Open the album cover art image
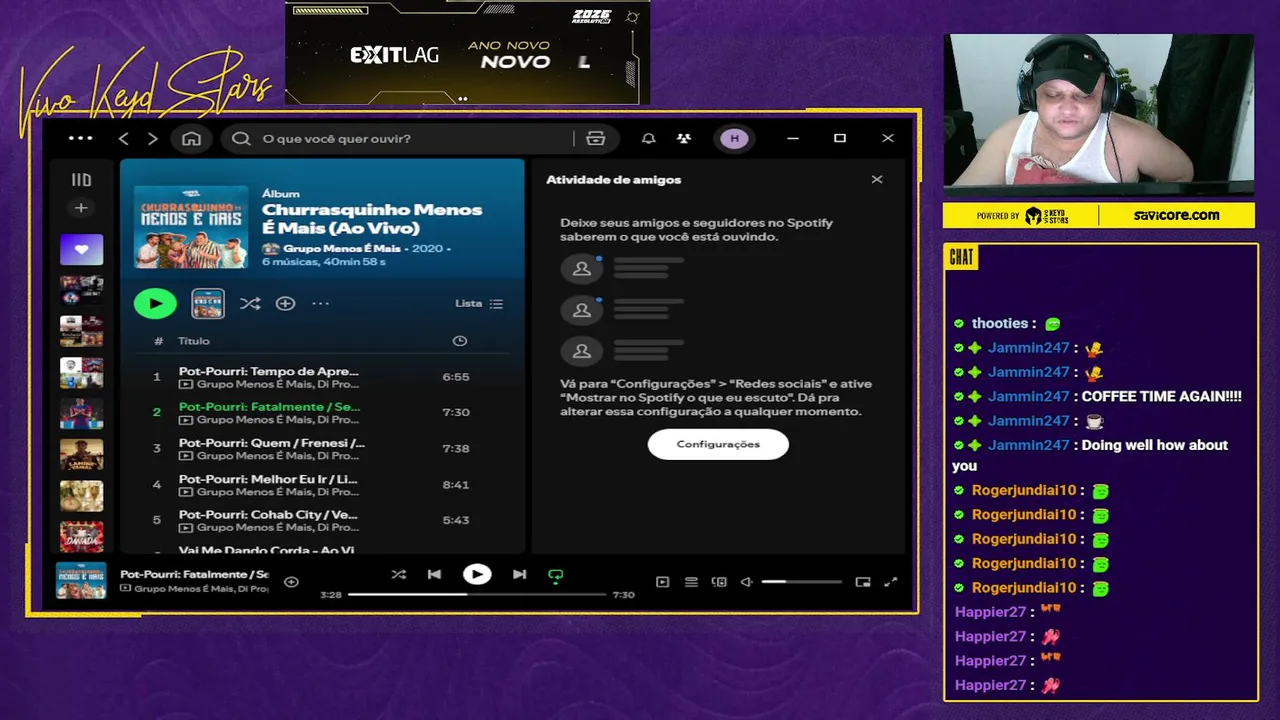The height and width of the screenshot is (720, 1280). pyautogui.click(x=191, y=226)
